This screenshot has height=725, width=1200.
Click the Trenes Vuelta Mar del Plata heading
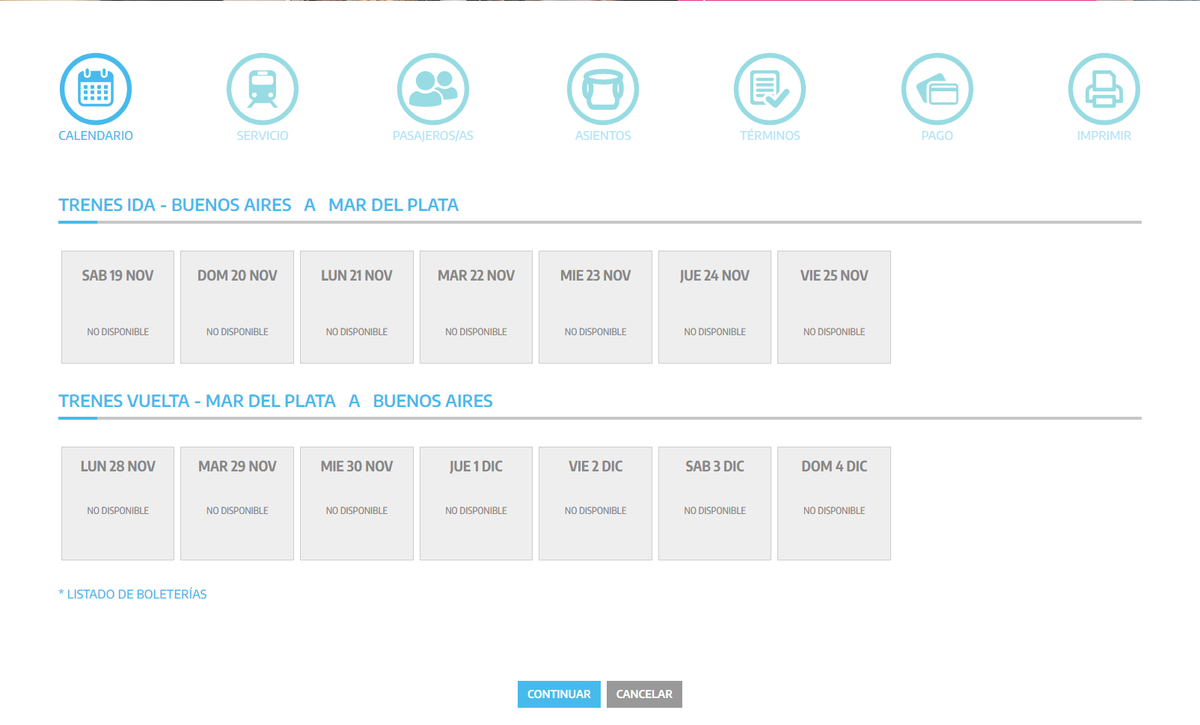point(275,401)
